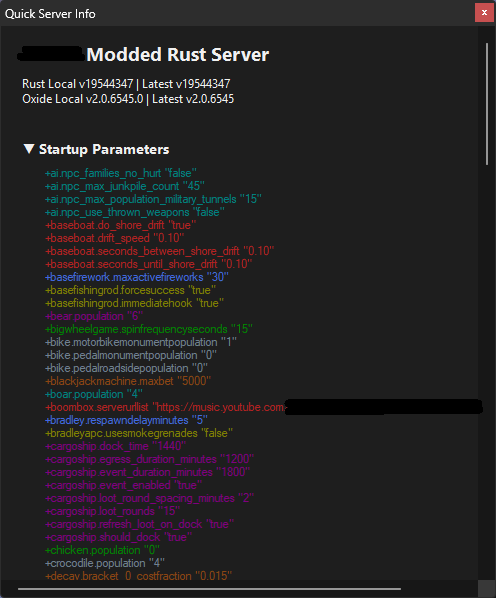
Task: Click the horizontal scrollbar at bottom
Action: coord(209,589)
